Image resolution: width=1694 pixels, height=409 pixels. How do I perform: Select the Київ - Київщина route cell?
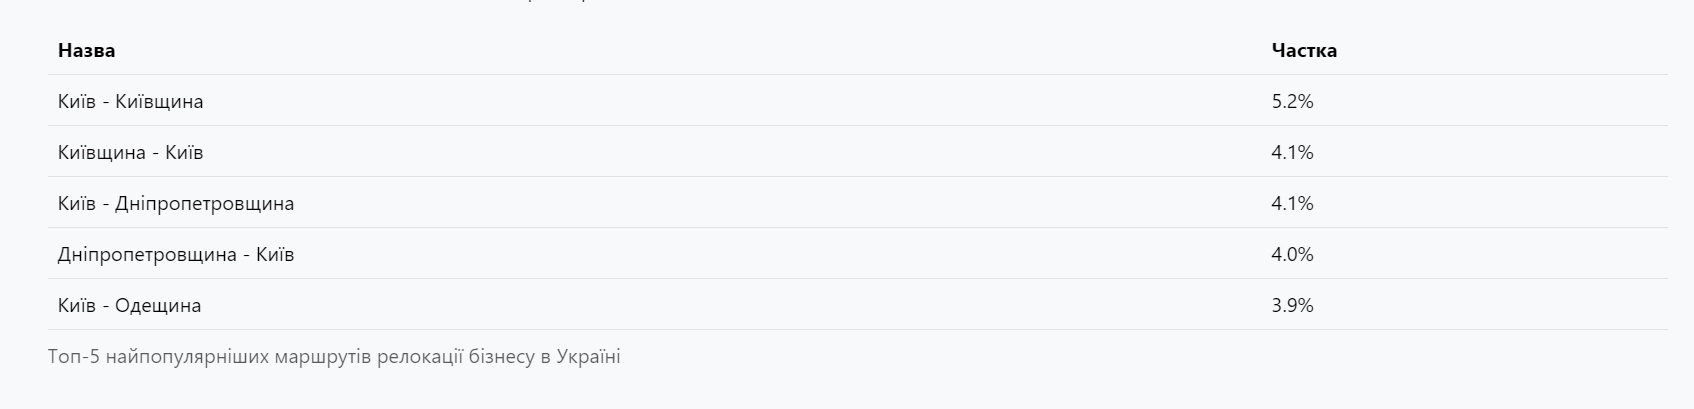pos(131,101)
